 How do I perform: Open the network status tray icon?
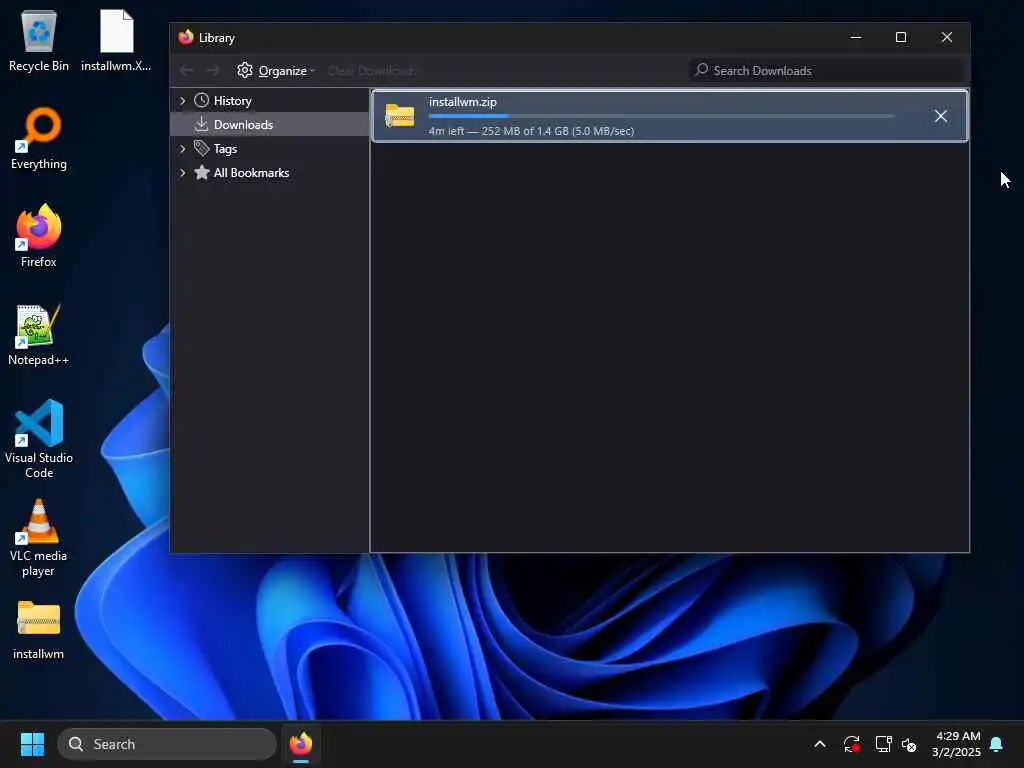click(883, 744)
